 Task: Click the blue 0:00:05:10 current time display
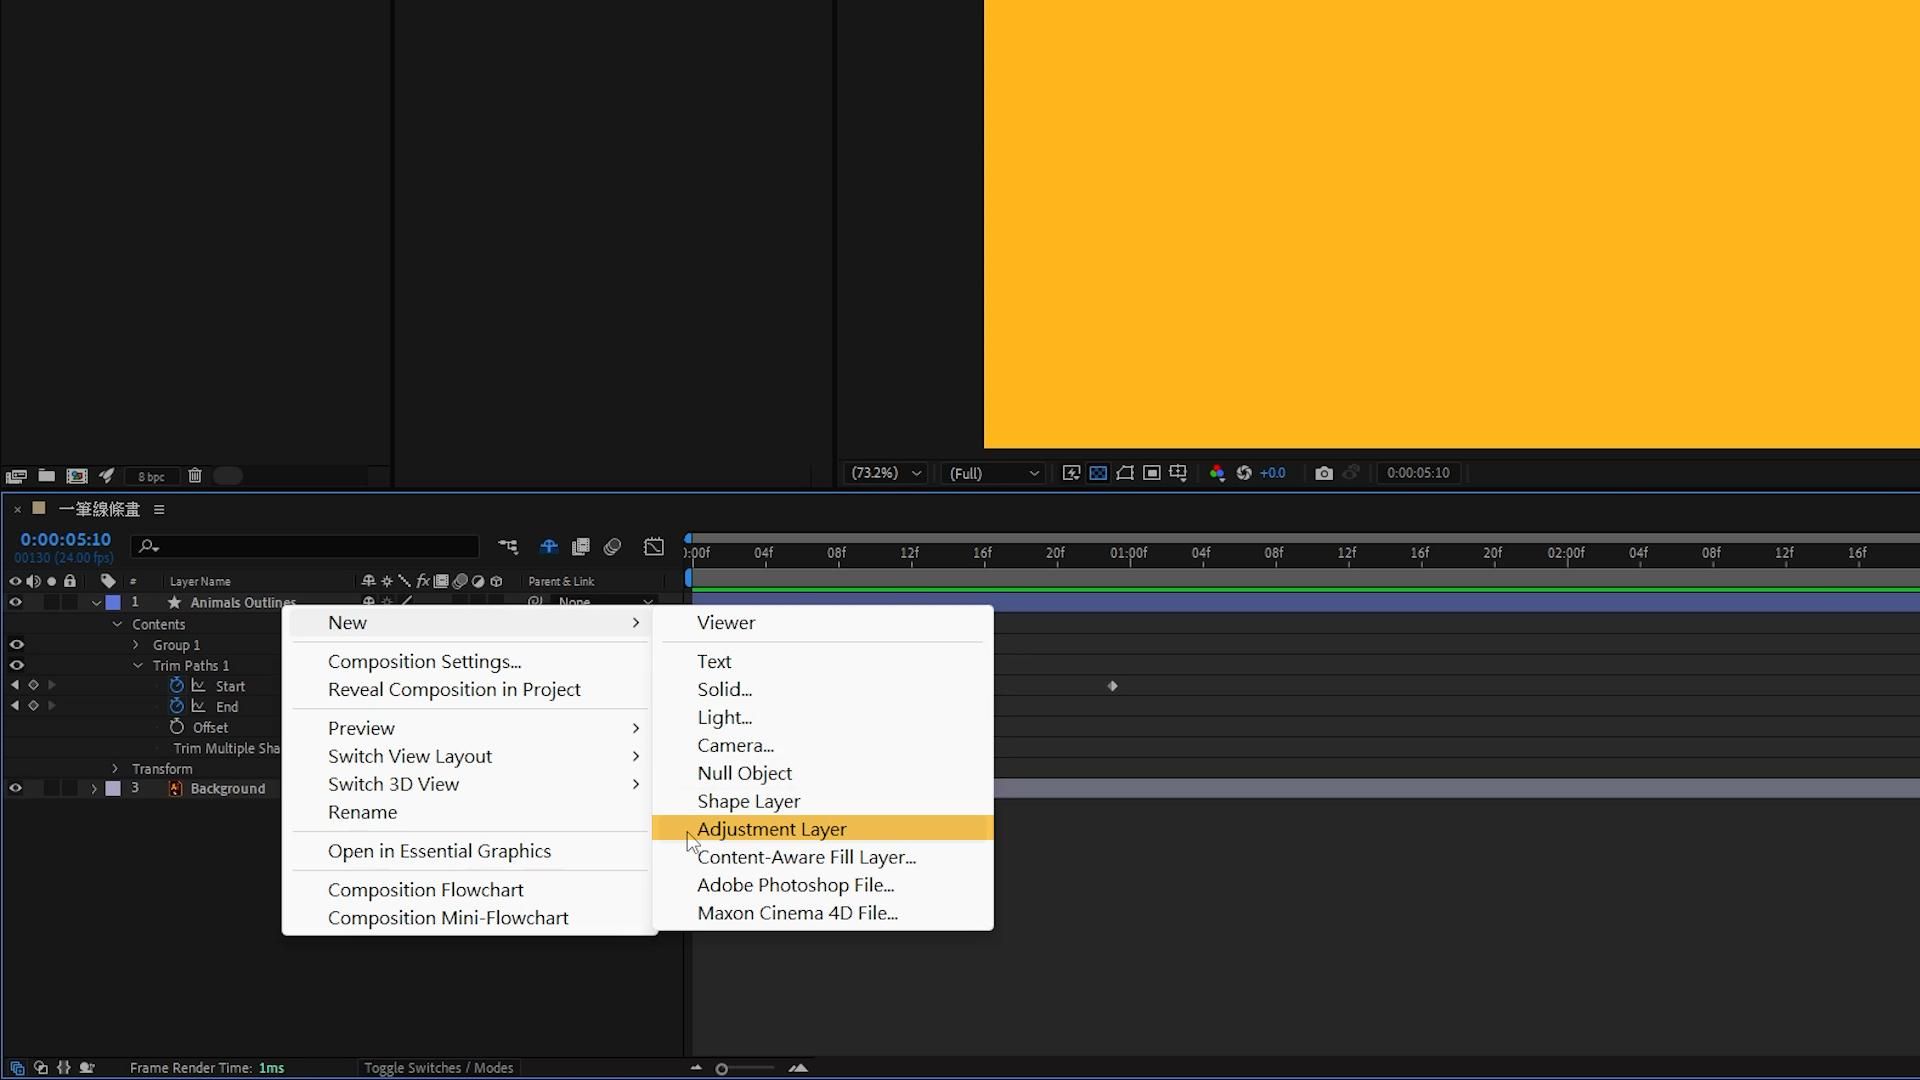tap(65, 540)
